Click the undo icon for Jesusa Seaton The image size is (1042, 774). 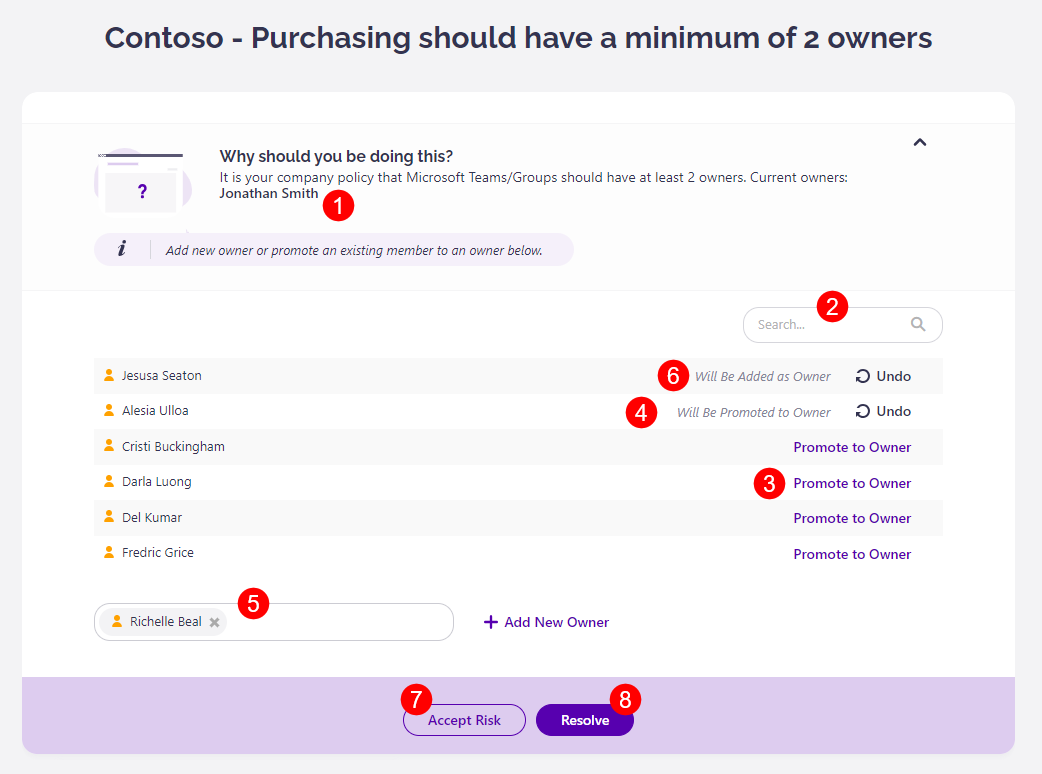(x=863, y=376)
